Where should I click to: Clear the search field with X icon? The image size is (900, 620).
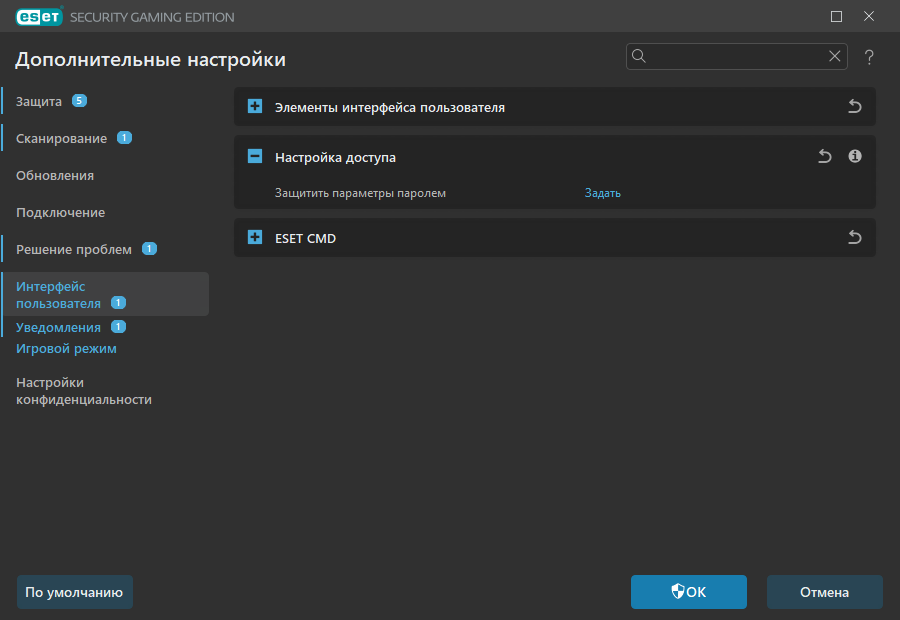pyautogui.click(x=835, y=56)
